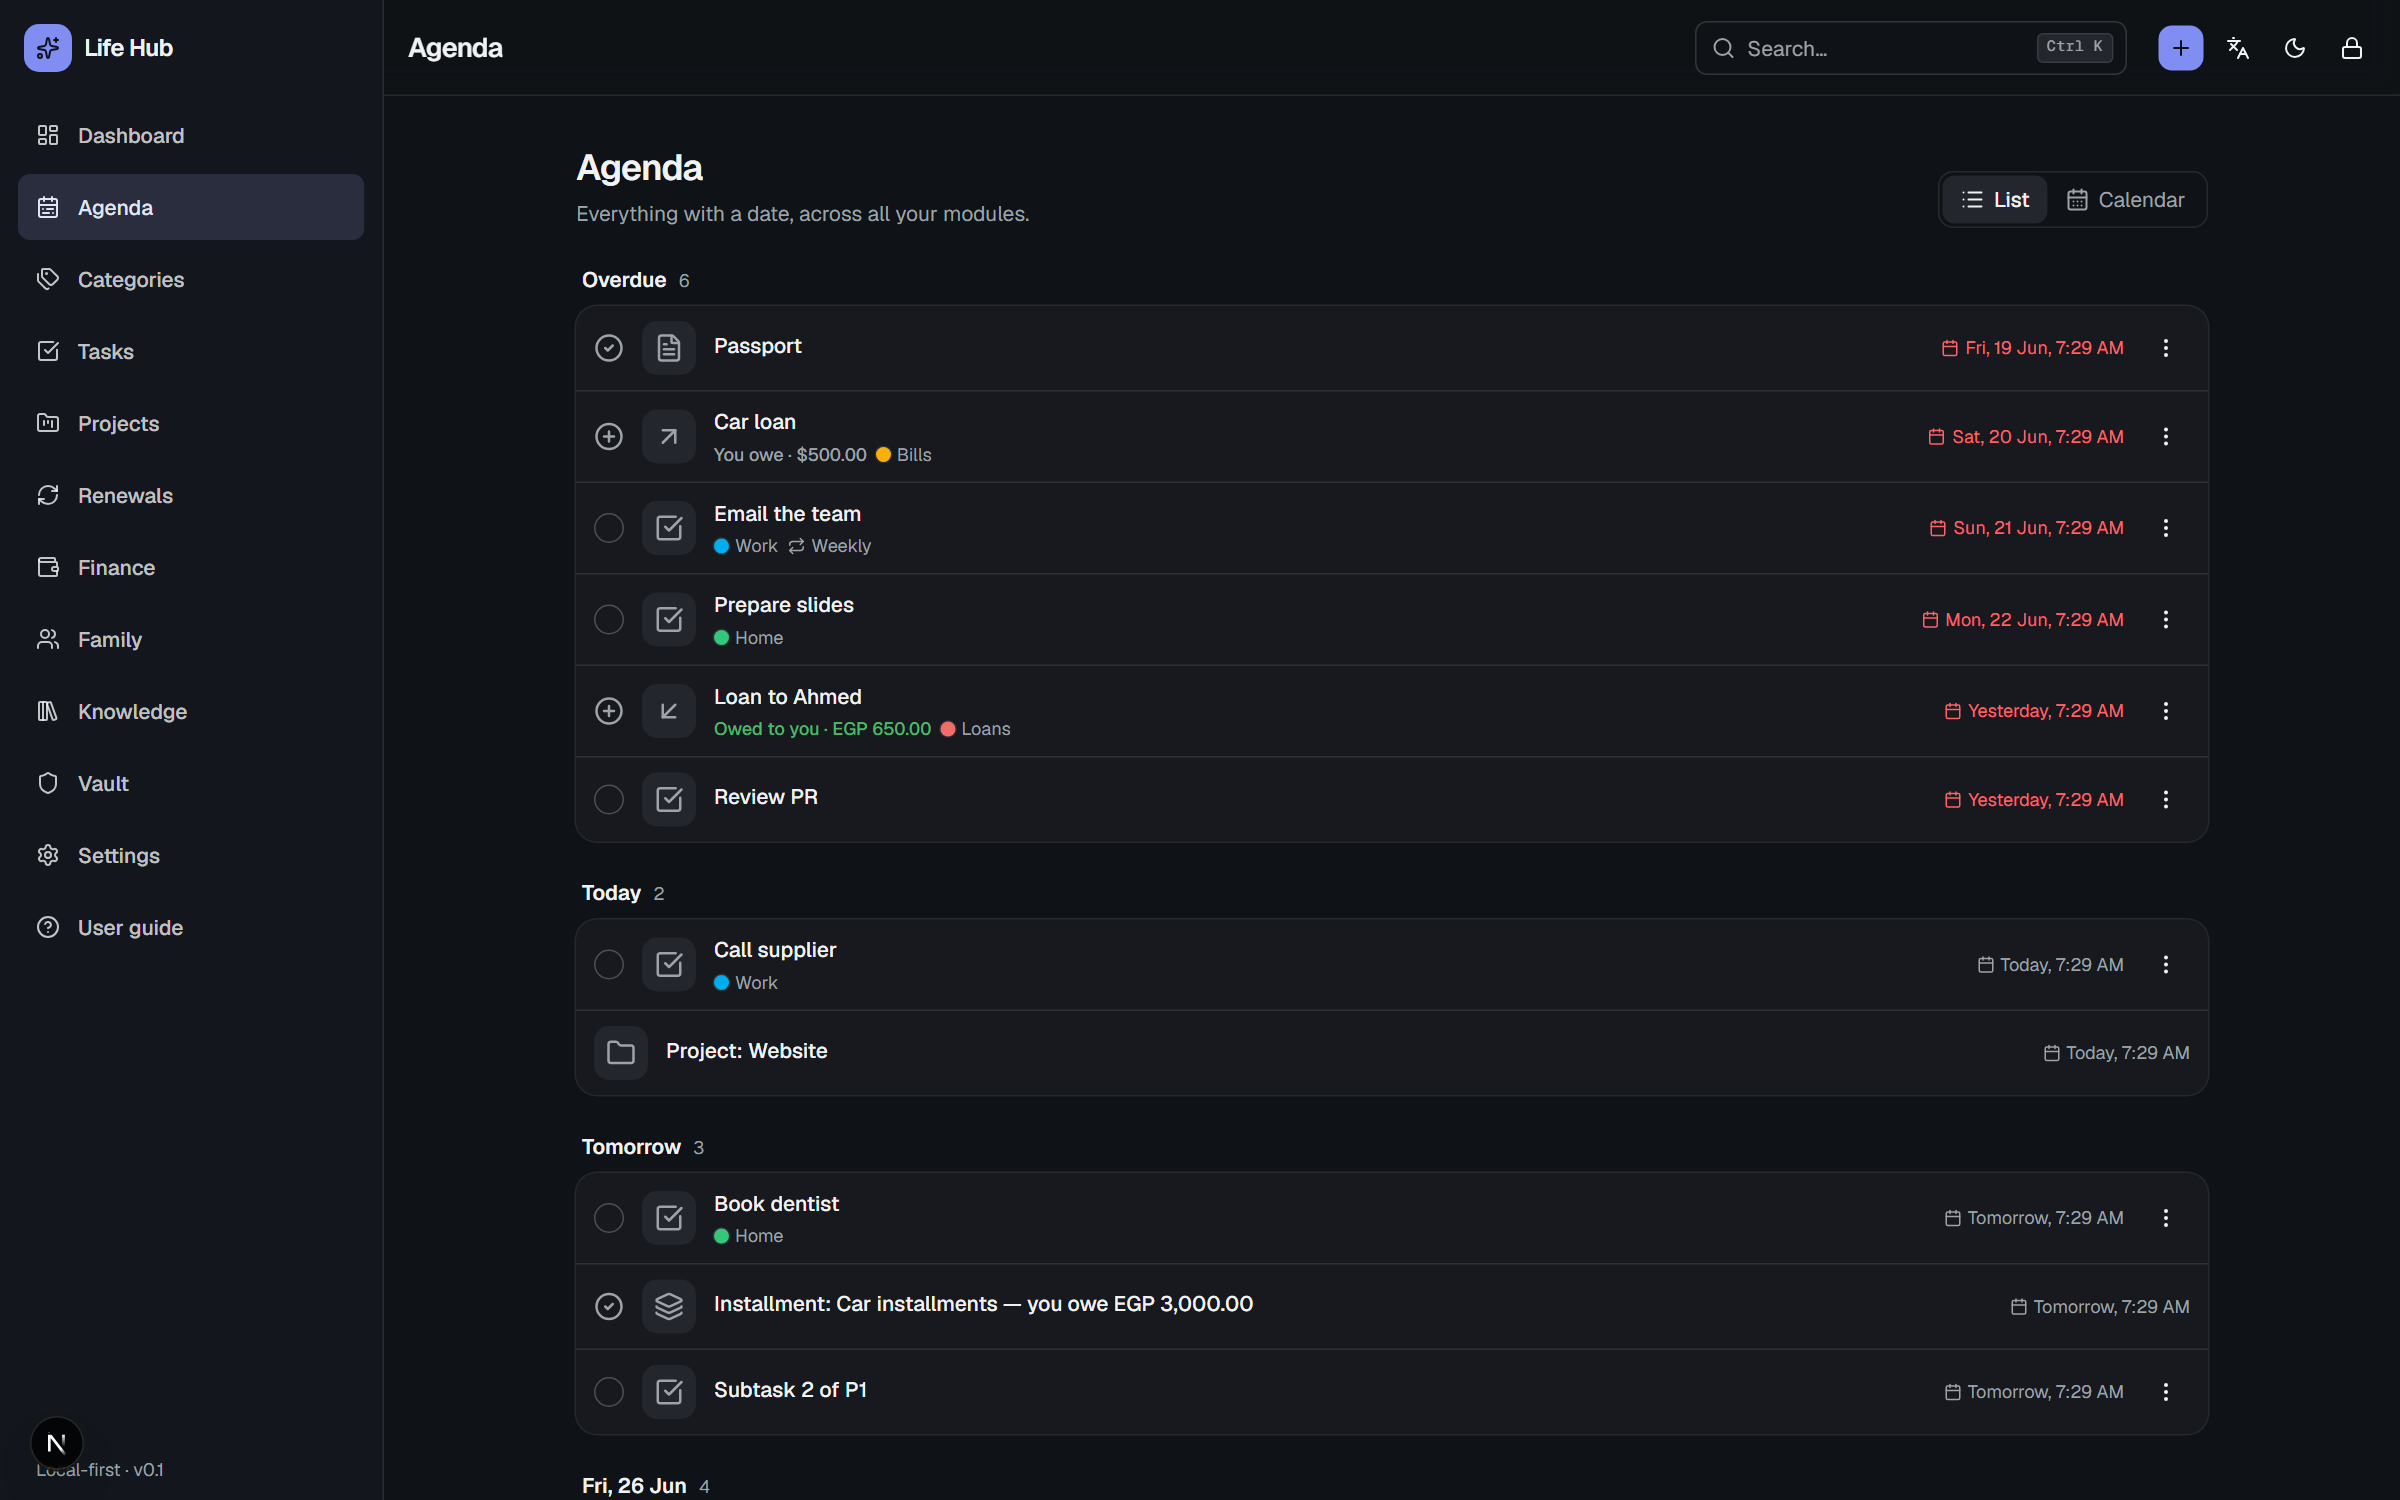
Task: Mark Car installments installment as paid
Action: click(609, 1307)
